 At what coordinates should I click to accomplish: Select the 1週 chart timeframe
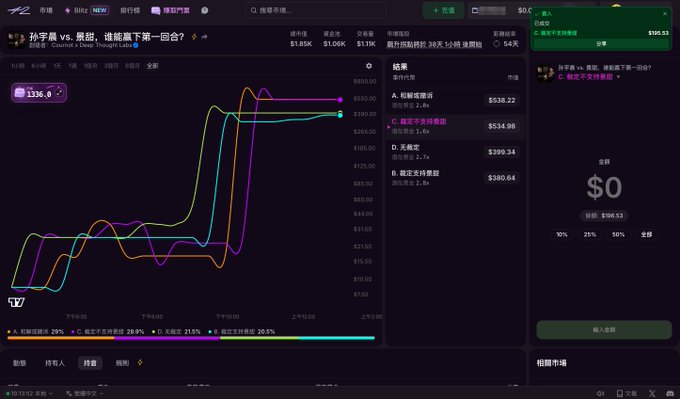[x=72, y=66]
